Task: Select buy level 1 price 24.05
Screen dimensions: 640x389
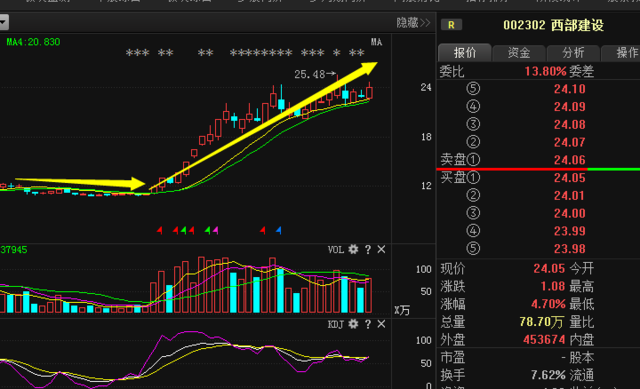Action: [569, 178]
